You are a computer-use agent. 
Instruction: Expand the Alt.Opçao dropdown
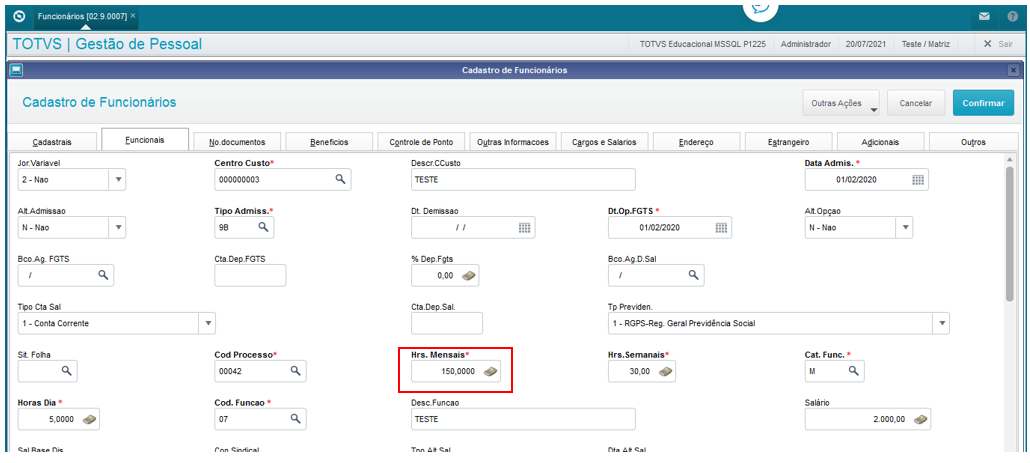click(x=905, y=227)
